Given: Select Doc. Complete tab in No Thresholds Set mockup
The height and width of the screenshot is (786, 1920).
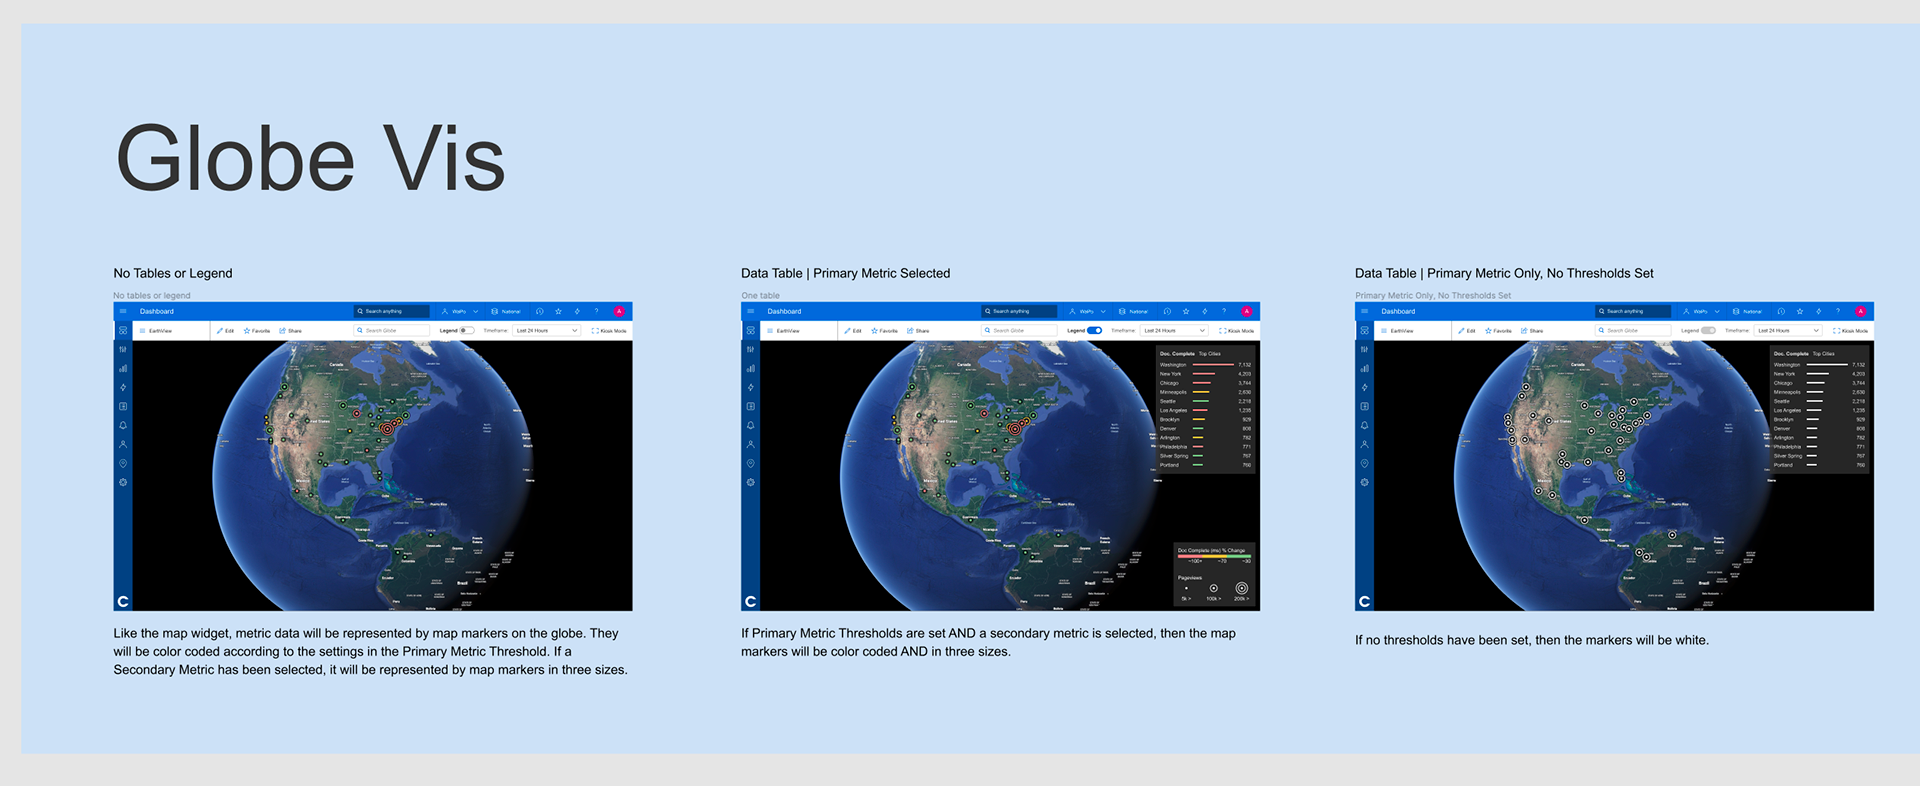Looking at the screenshot, I should click(x=1791, y=353).
